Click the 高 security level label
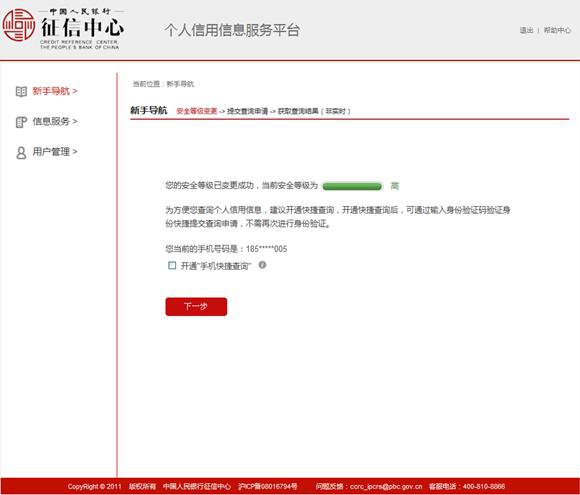This screenshot has width=580, height=495. 395,186
